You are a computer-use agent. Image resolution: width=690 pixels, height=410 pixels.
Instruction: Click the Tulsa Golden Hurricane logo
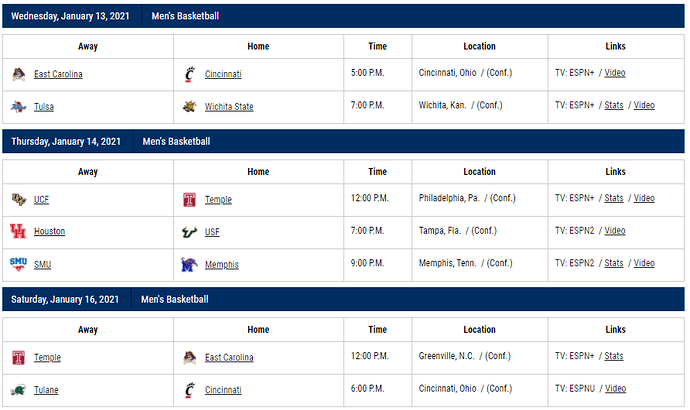click(18, 106)
